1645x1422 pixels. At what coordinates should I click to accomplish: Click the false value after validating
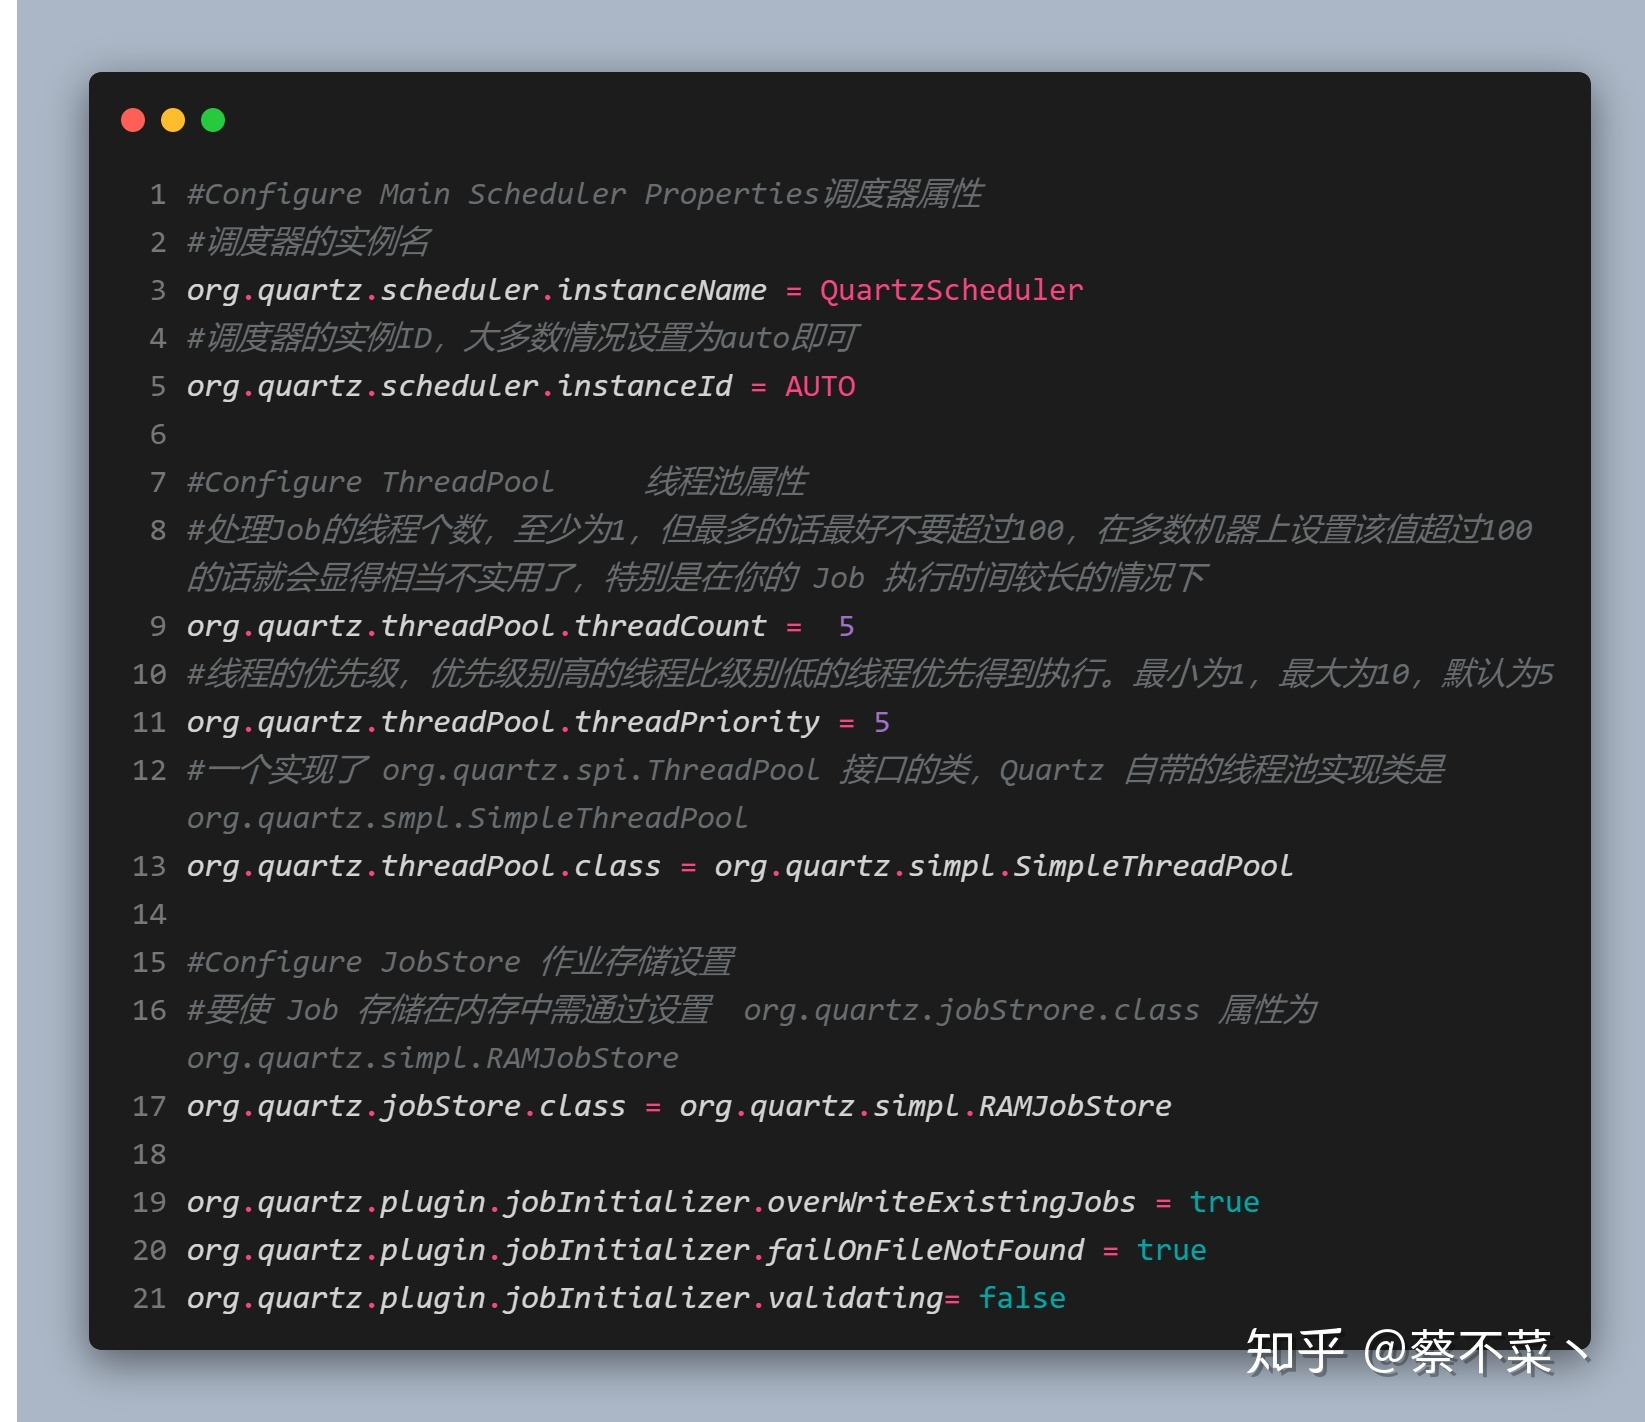coord(1021,1298)
